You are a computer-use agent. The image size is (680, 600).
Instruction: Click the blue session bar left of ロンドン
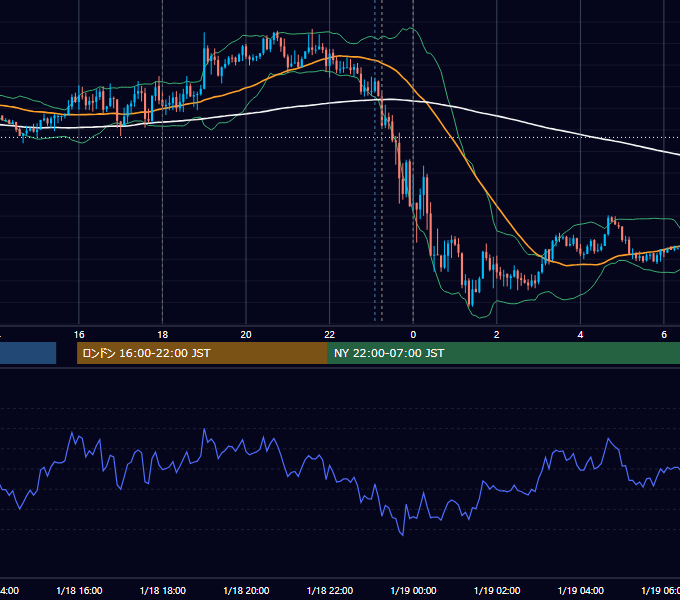(x=28, y=353)
